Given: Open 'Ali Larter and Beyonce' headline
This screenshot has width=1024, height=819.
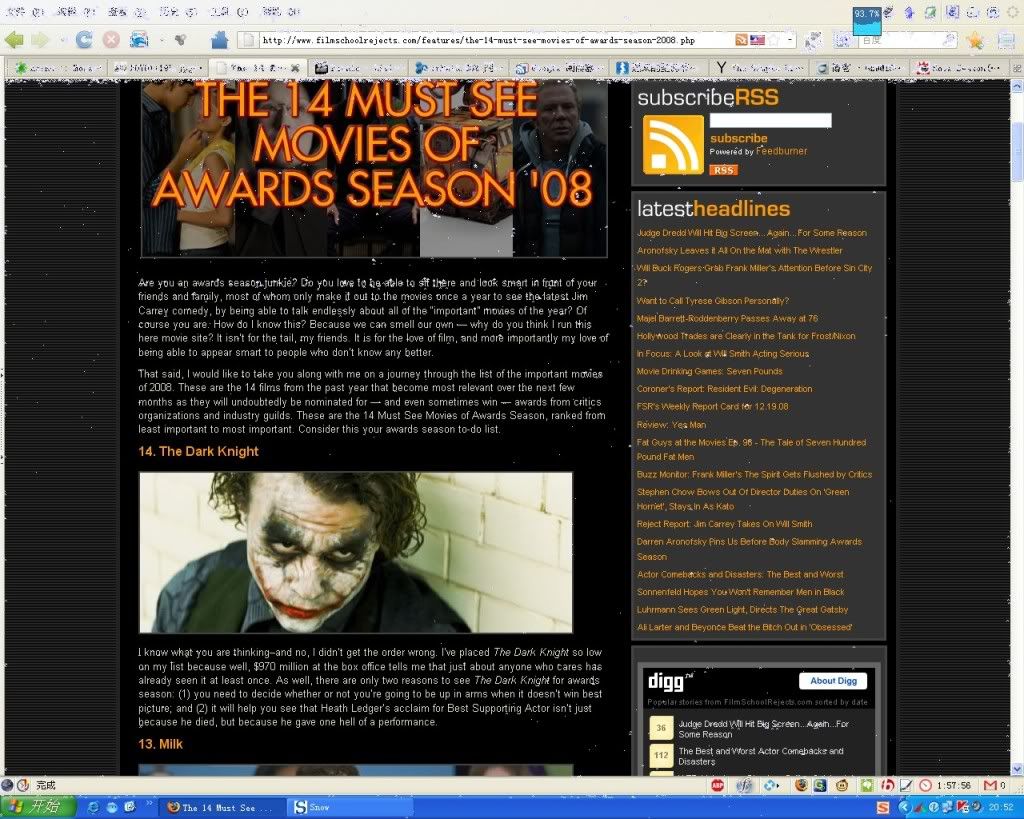Looking at the screenshot, I should [x=744, y=627].
